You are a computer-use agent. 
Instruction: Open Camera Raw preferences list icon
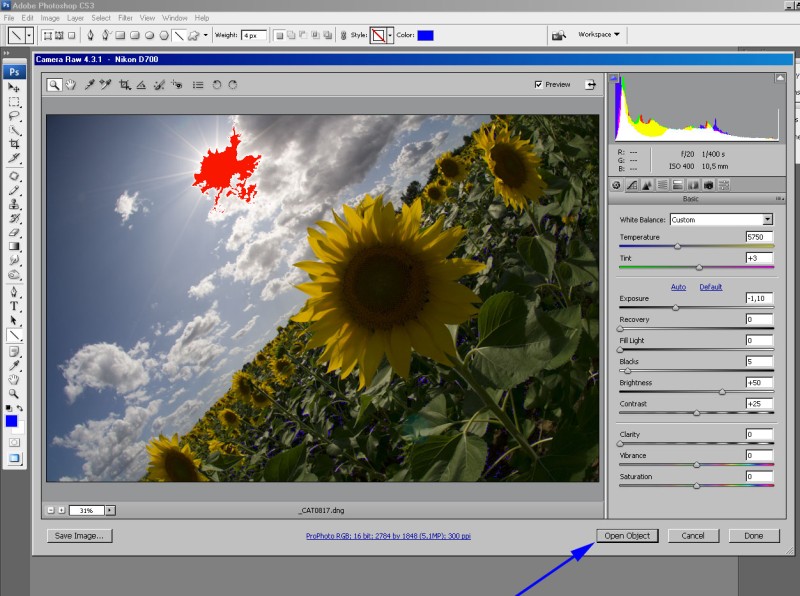198,85
